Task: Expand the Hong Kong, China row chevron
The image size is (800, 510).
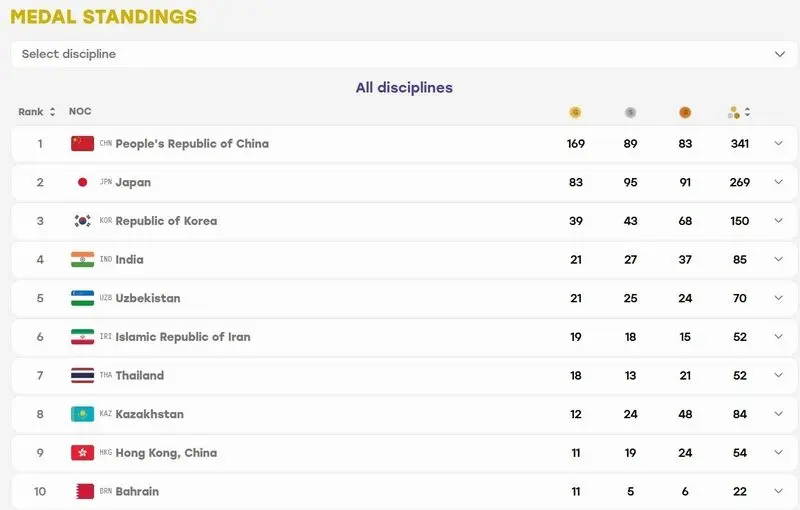Action: pyautogui.click(x=779, y=452)
